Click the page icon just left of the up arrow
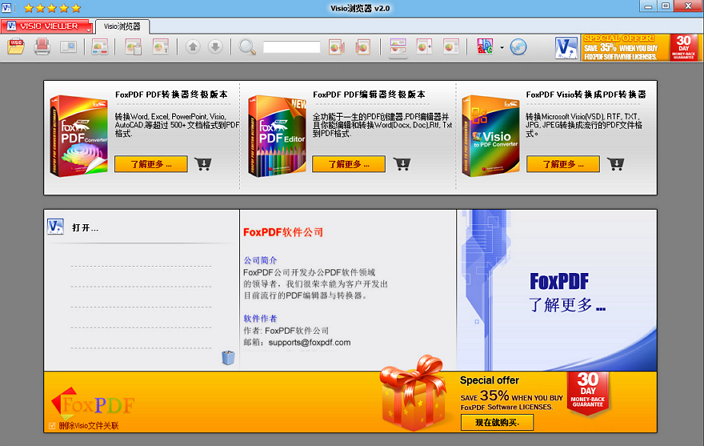 click(x=160, y=47)
